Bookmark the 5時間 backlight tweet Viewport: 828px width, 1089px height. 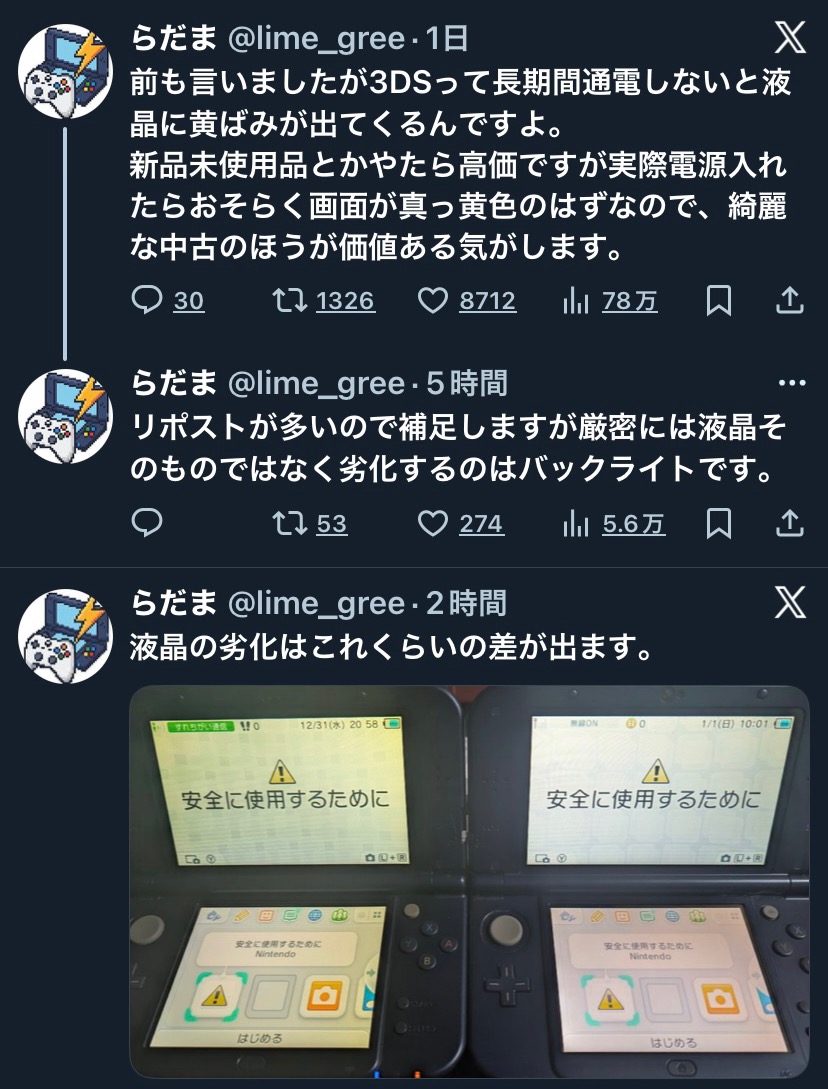point(719,524)
